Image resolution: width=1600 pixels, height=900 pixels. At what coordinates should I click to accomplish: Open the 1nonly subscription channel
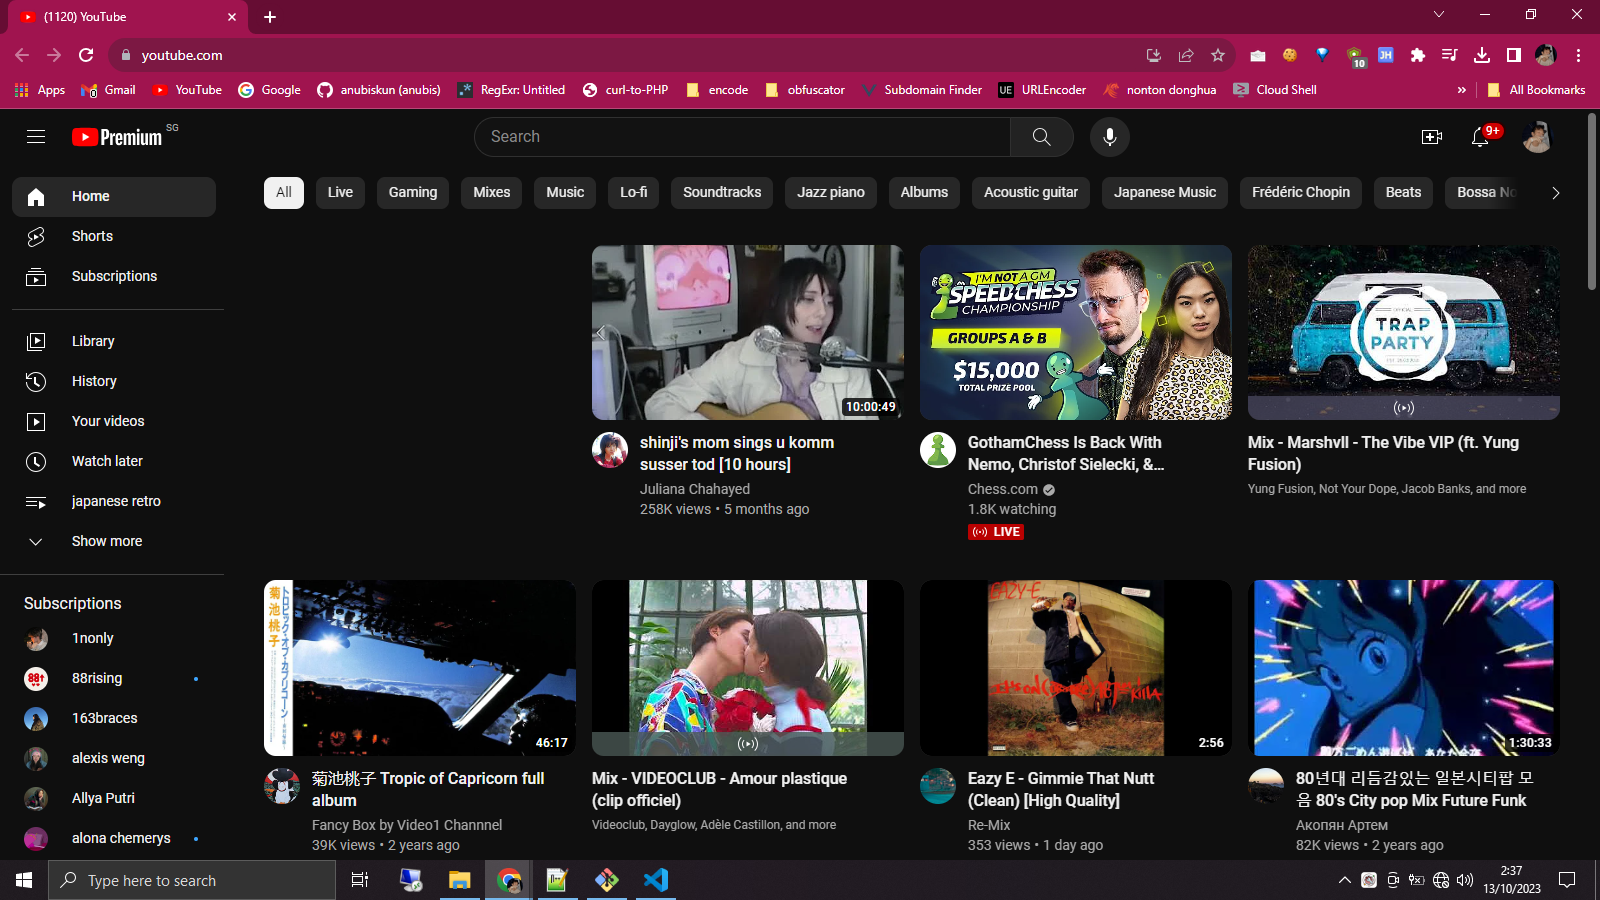pyautogui.click(x=114, y=639)
